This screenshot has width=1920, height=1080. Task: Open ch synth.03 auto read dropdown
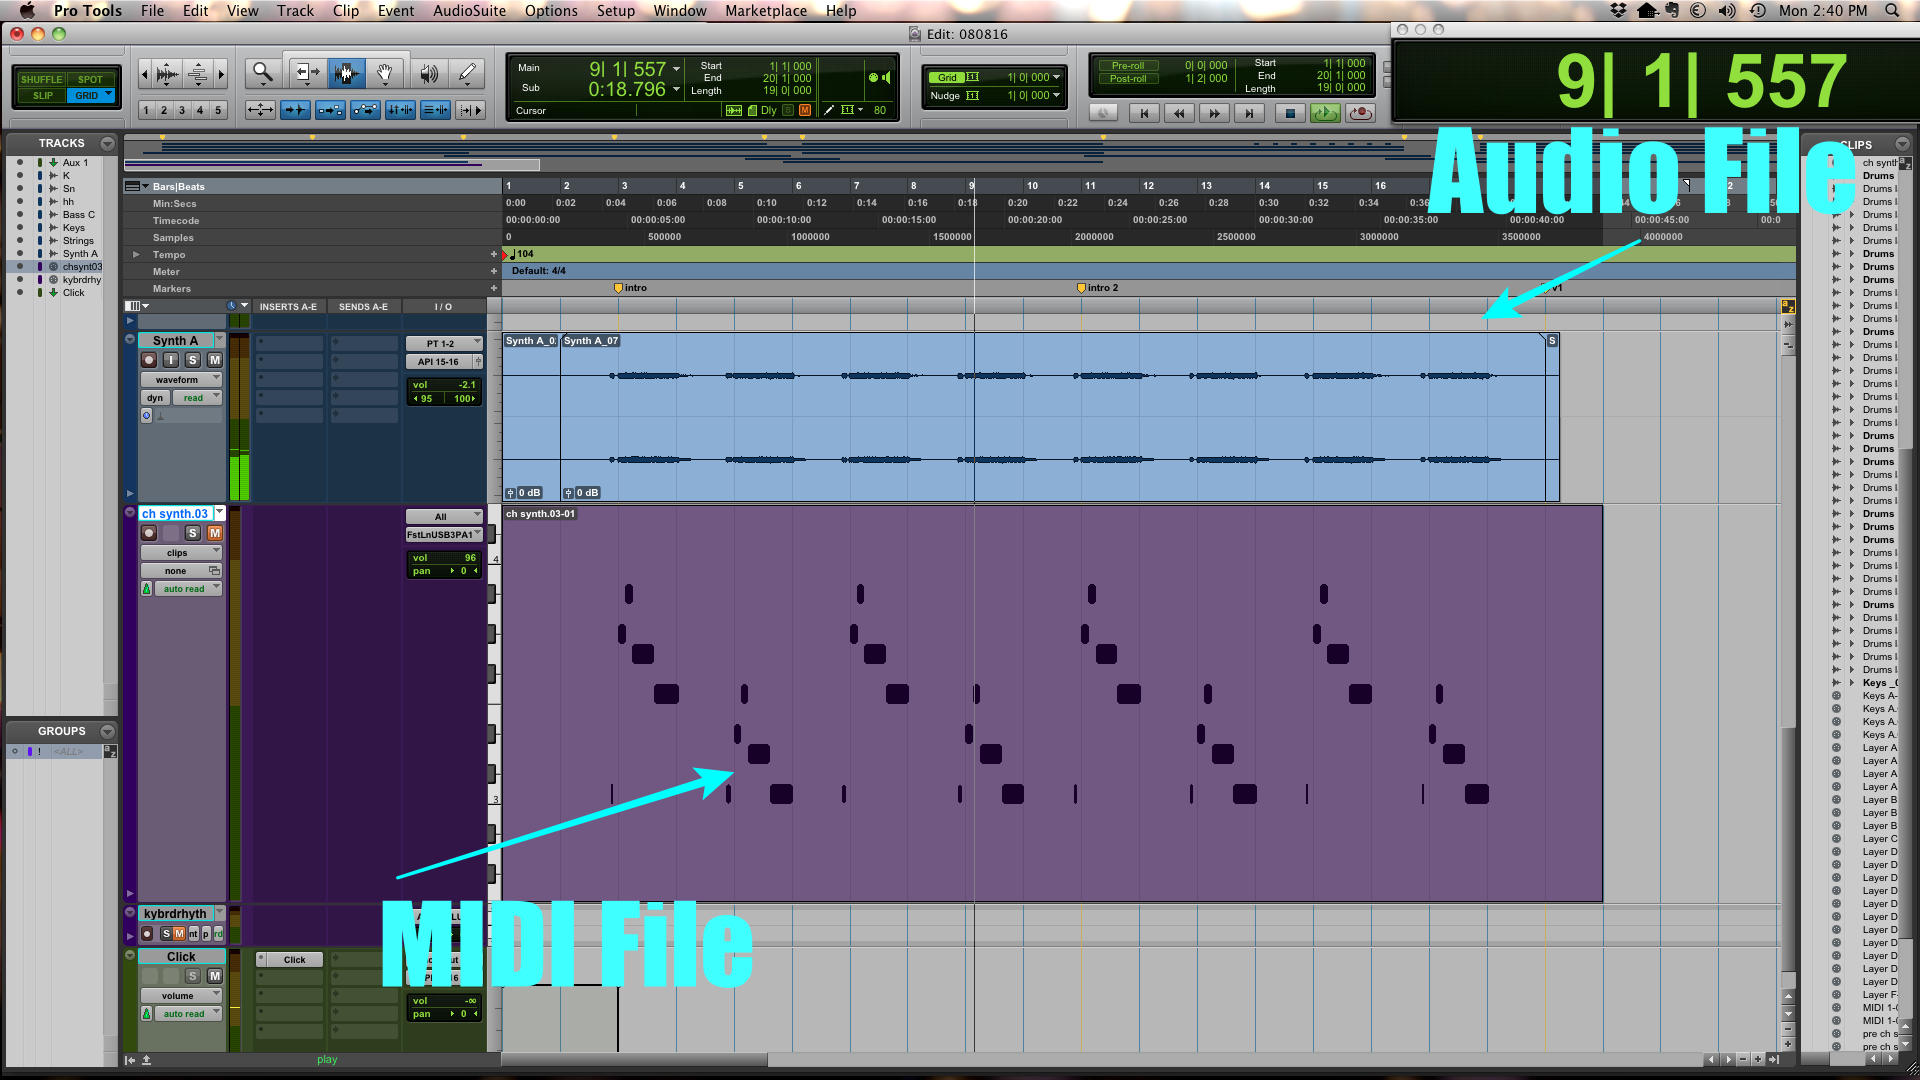coord(188,588)
